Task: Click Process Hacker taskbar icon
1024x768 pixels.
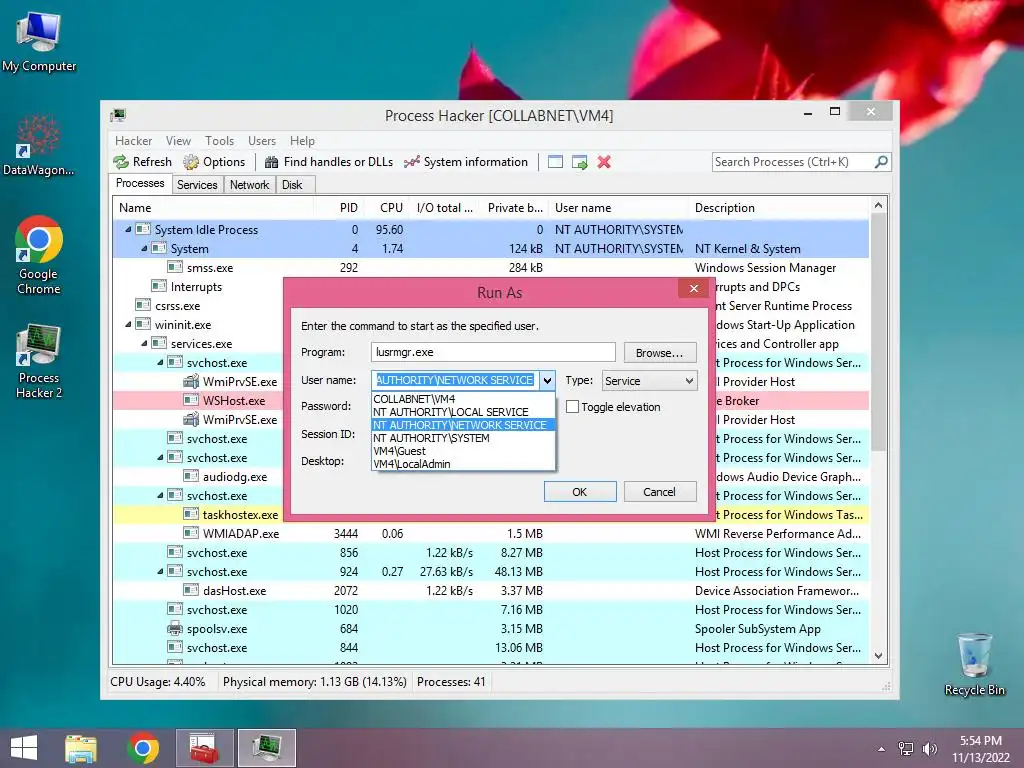Action: [267, 748]
